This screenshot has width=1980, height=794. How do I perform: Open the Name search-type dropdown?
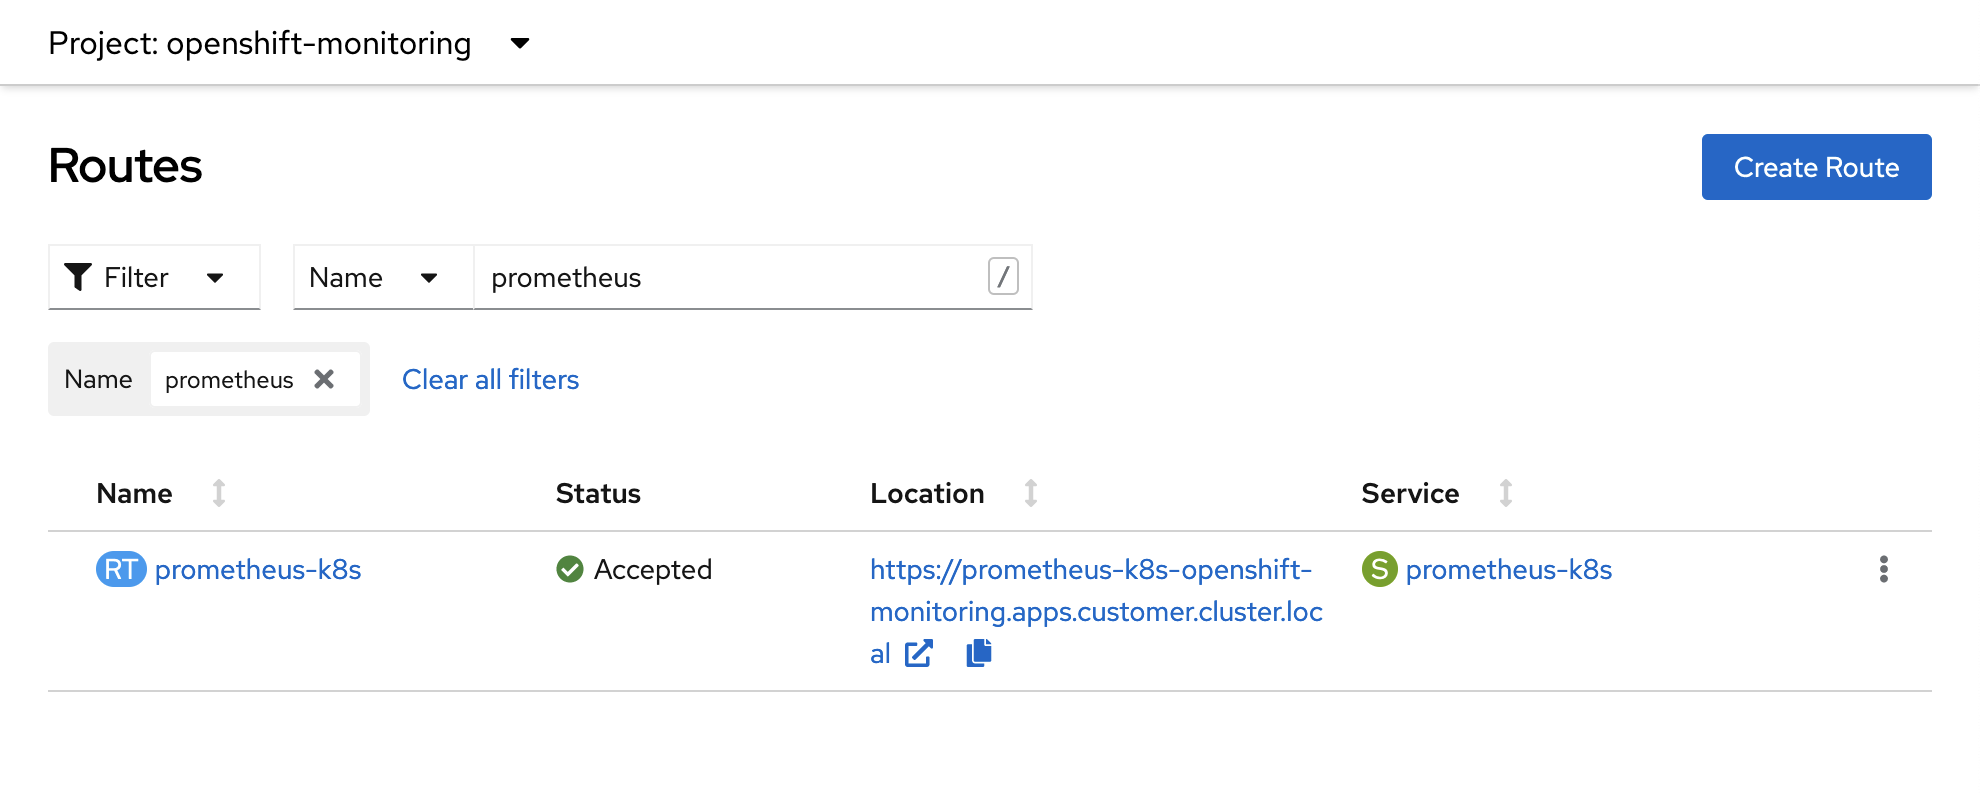pos(382,277)
